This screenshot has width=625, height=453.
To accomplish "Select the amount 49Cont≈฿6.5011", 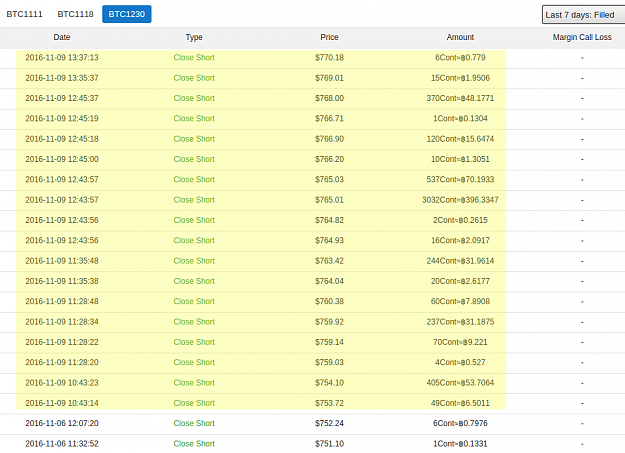I will click(460, 403).
